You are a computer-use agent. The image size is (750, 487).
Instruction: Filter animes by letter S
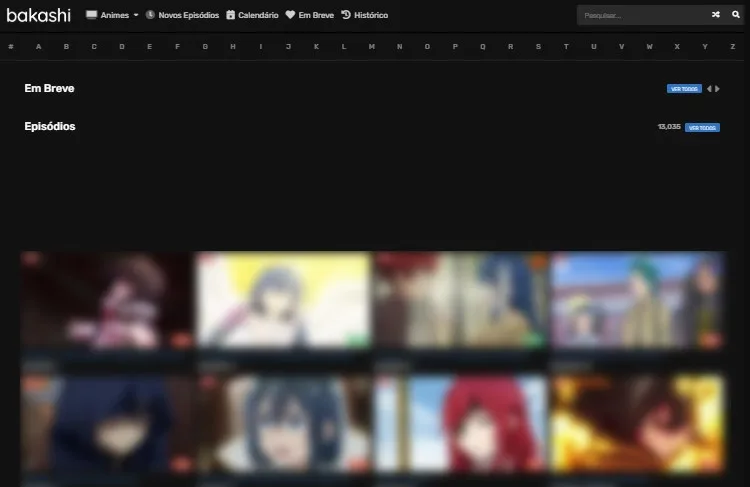(x=538, y=46)
